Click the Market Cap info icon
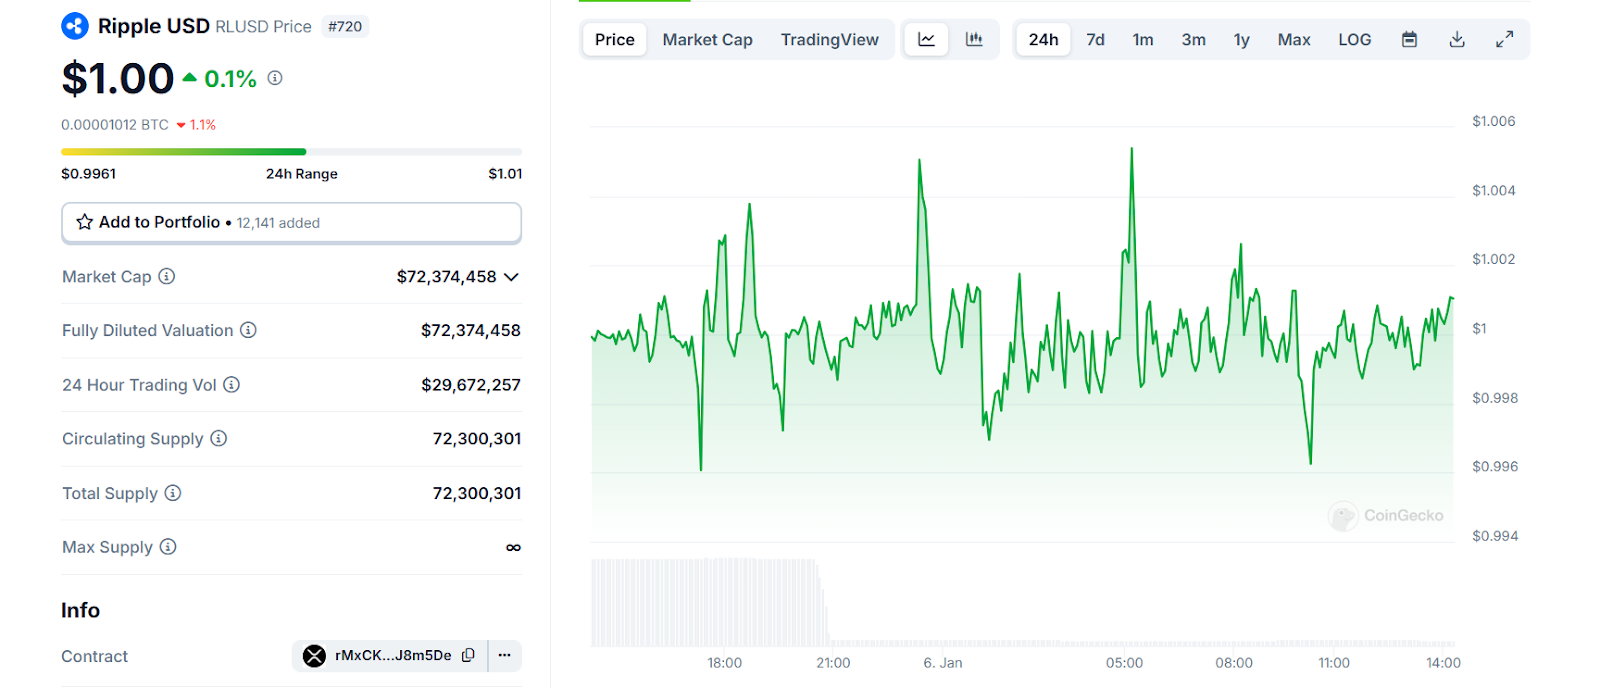 coord(167,276)
